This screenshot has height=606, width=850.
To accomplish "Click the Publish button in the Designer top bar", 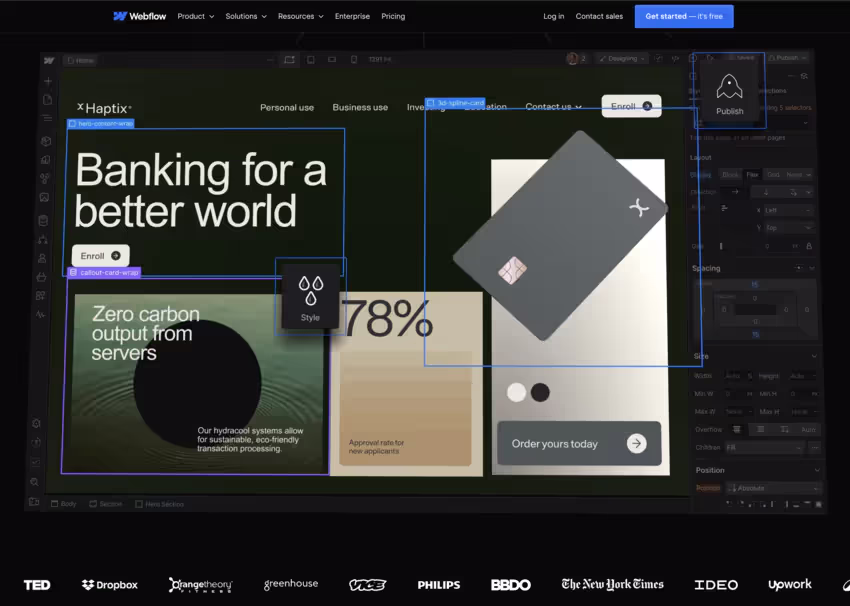I will pos(787,57).
